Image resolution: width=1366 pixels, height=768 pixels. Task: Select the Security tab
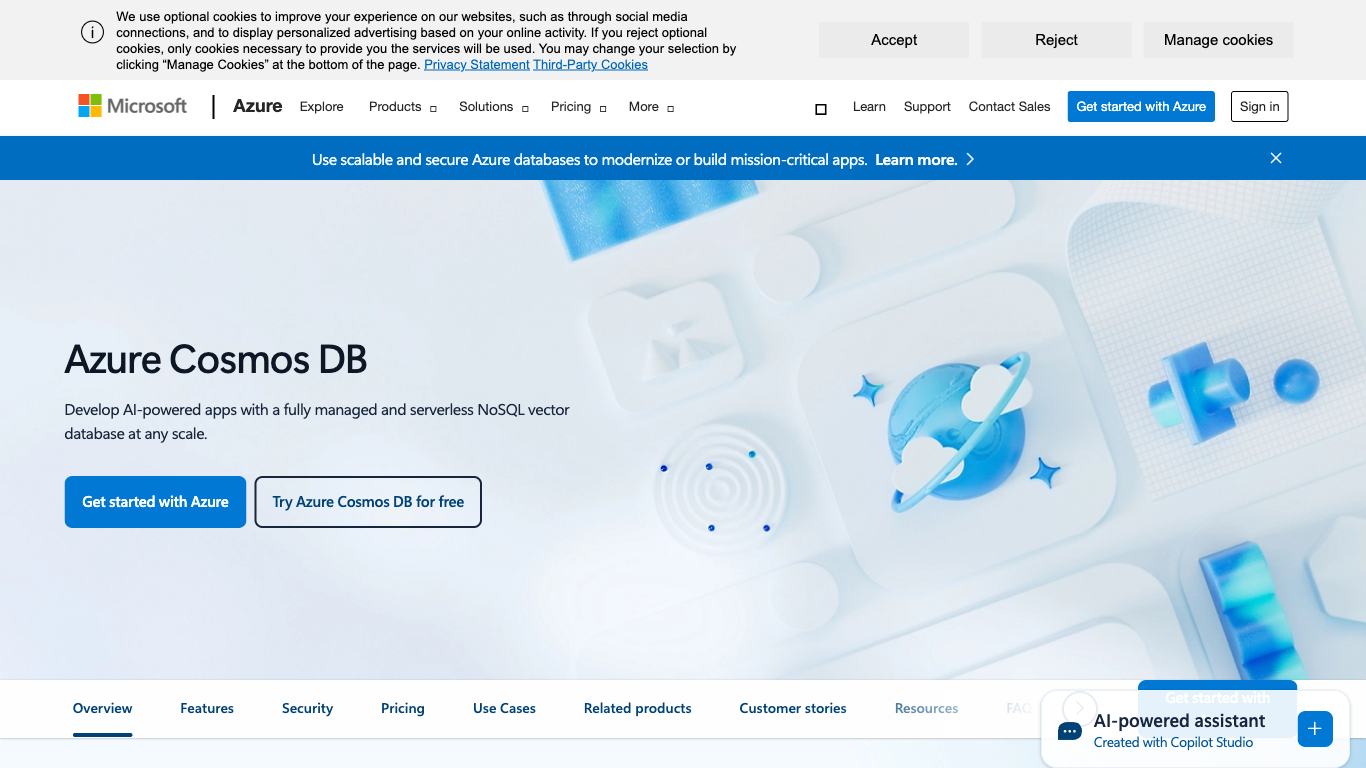[x=307, y=708]
